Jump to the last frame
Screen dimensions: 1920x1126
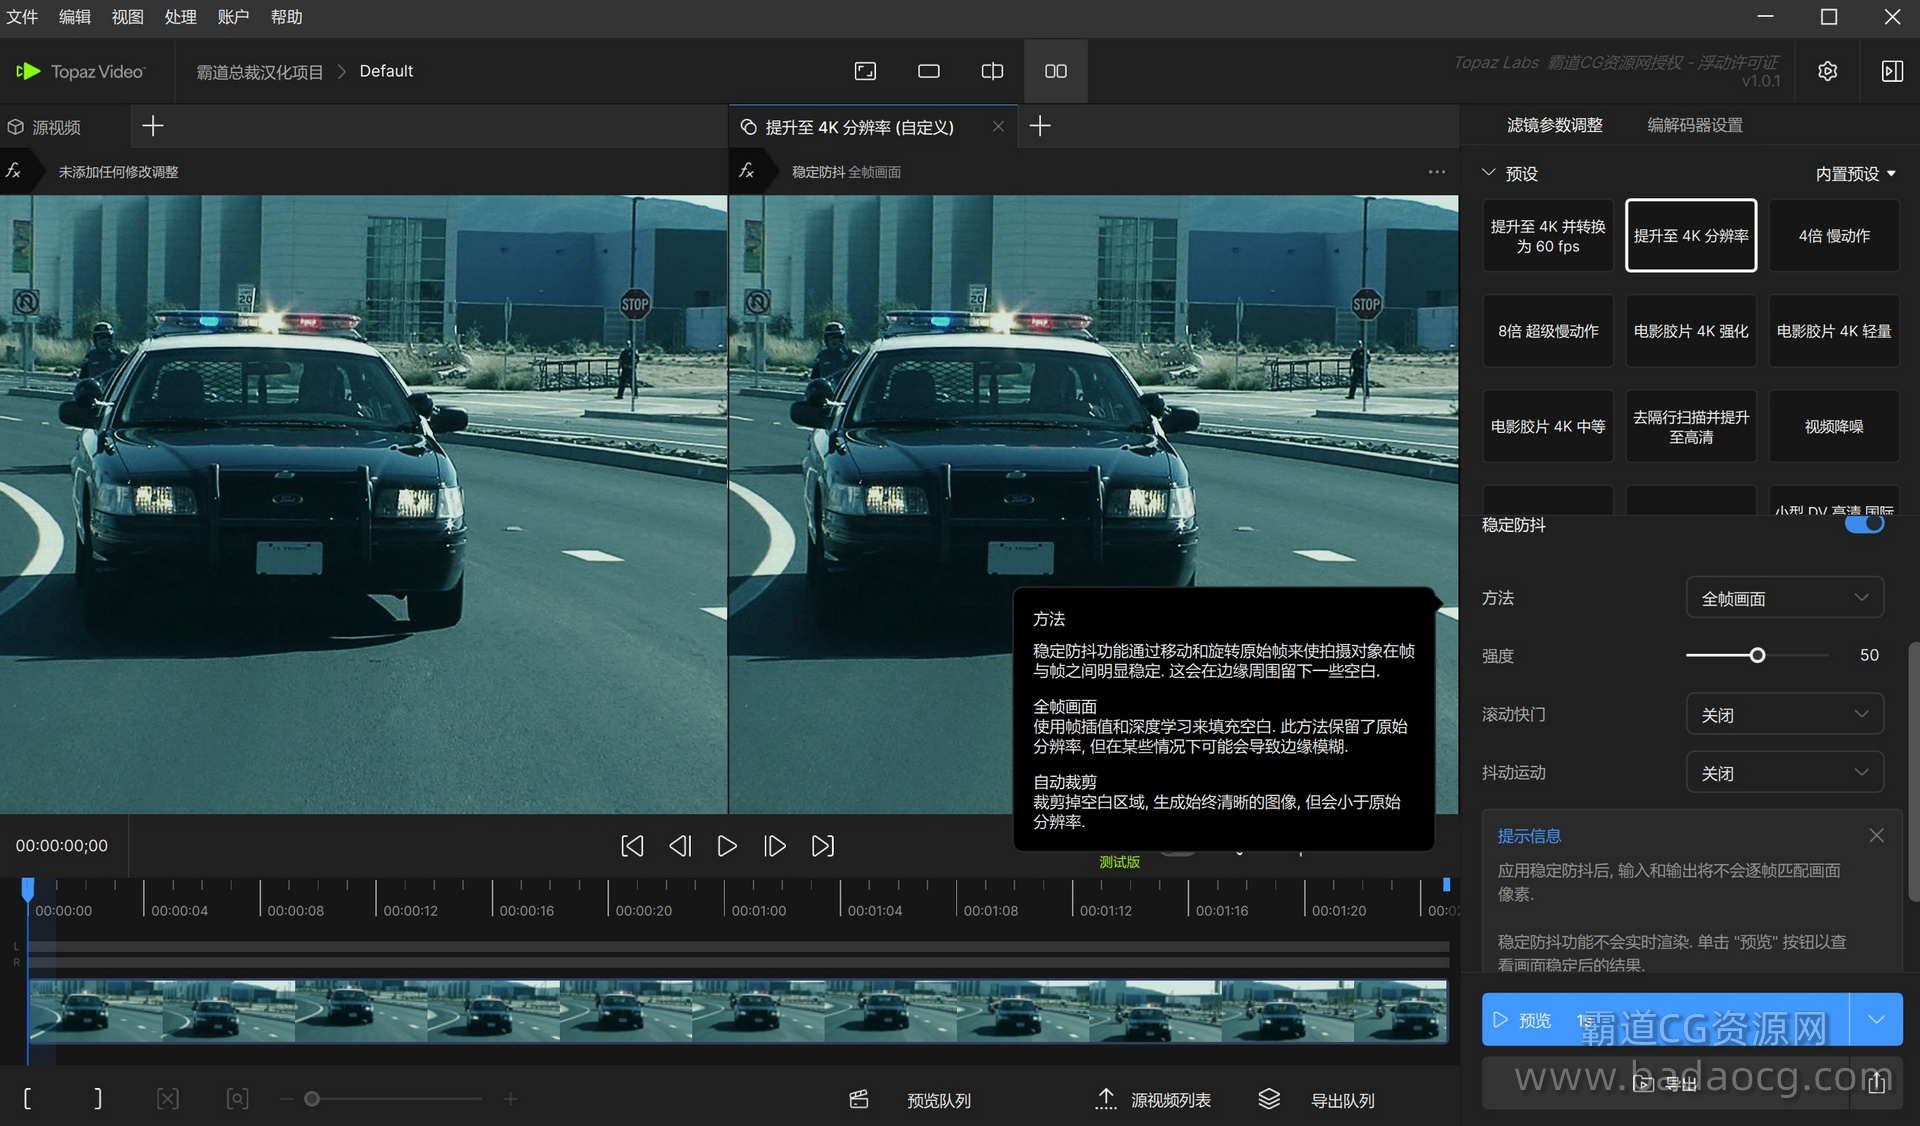[x=822, y=846]
